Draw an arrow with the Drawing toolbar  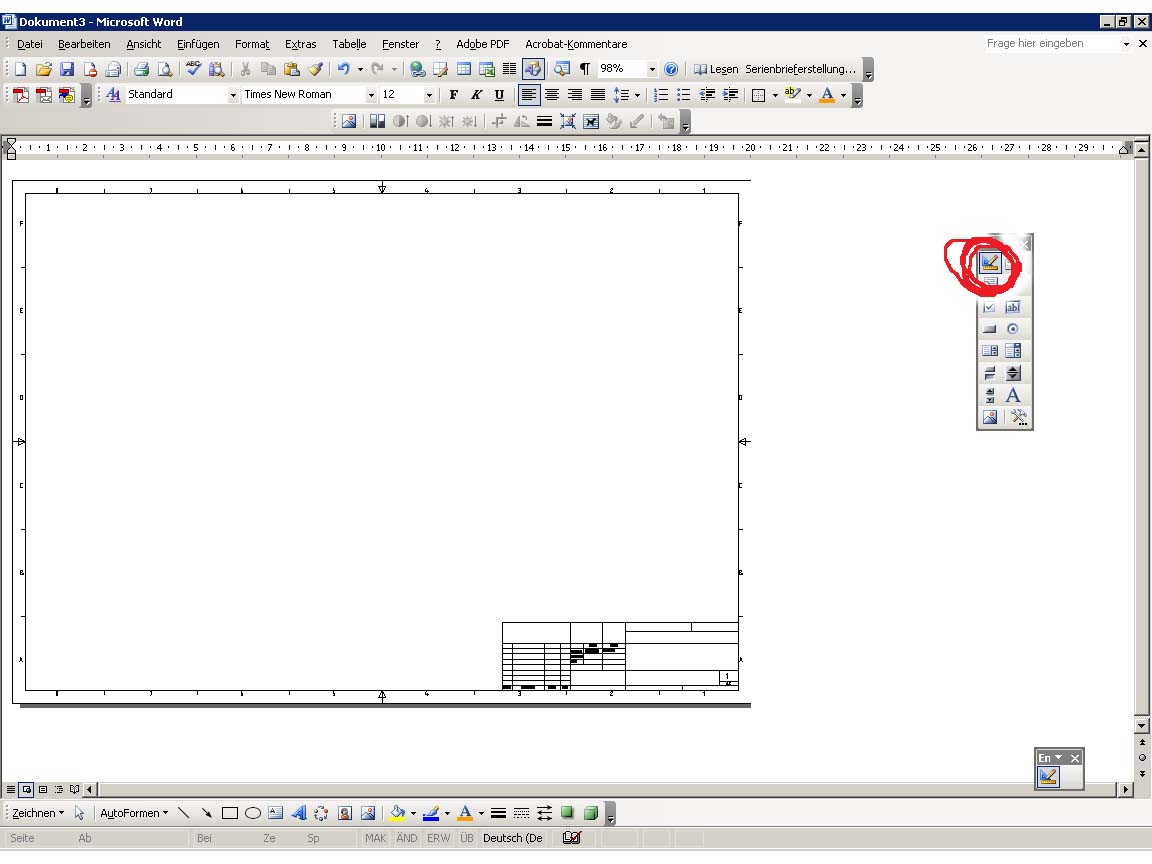click(206, 813)
